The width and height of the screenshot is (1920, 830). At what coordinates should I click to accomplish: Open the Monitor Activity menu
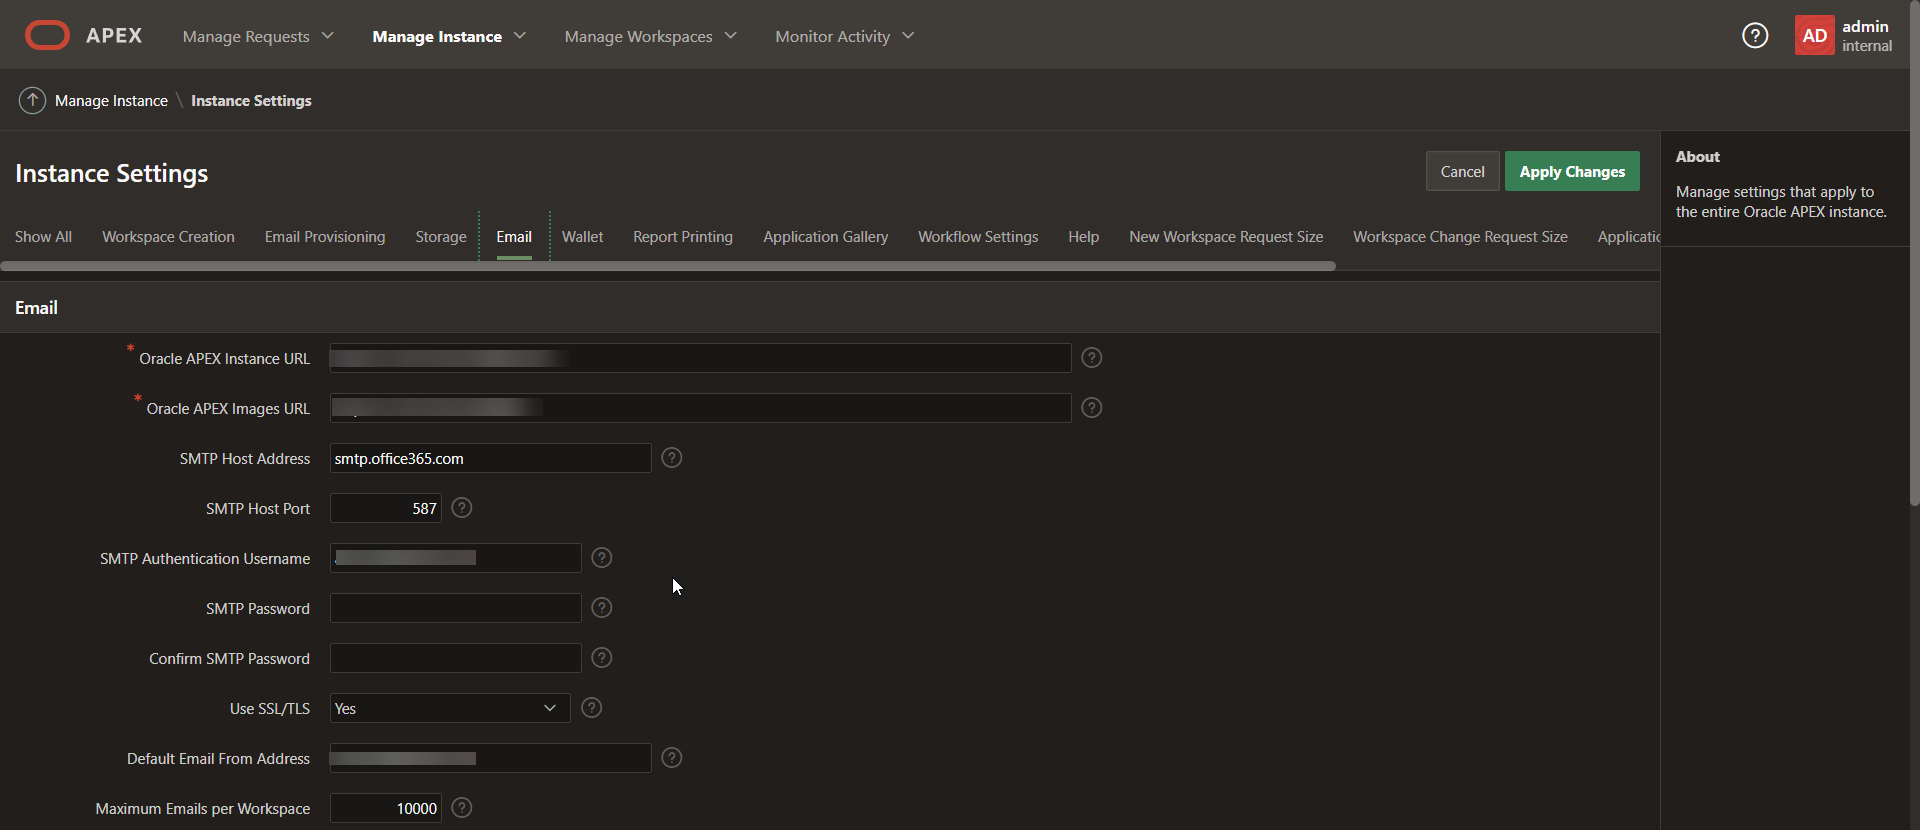844,36
